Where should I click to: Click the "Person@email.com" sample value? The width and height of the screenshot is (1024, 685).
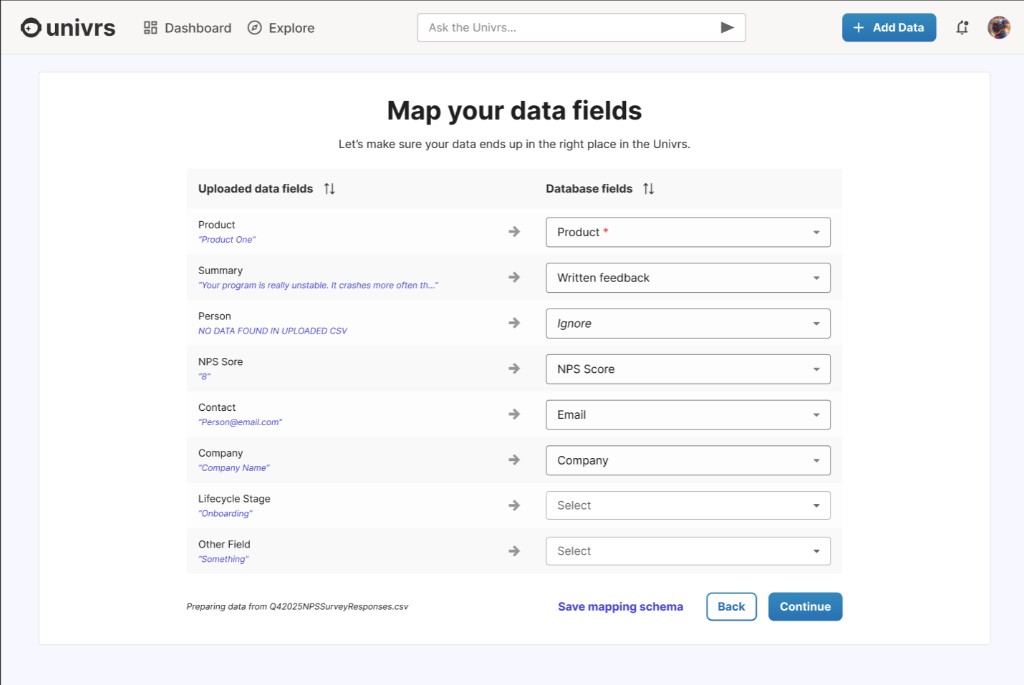point(240,422)
